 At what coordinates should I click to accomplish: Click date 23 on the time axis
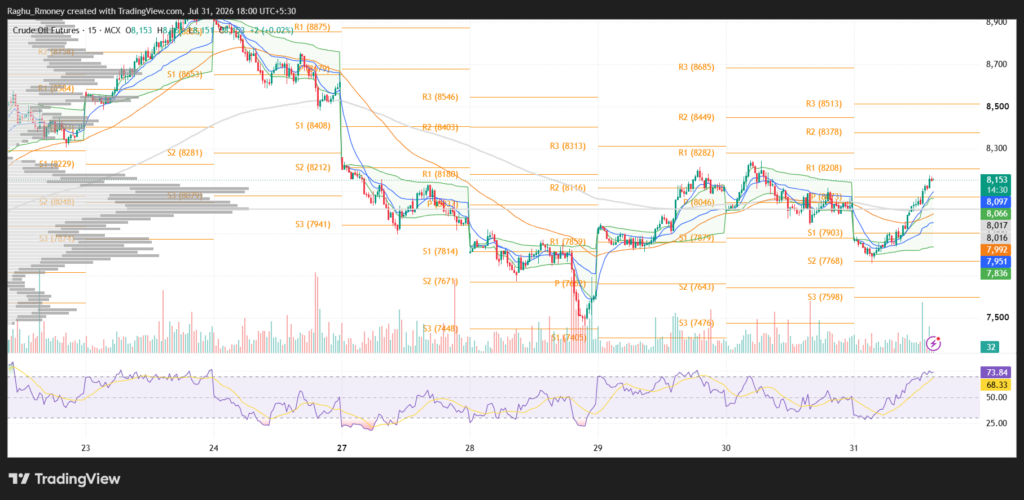pyautogui.click(x=86, y=448)
